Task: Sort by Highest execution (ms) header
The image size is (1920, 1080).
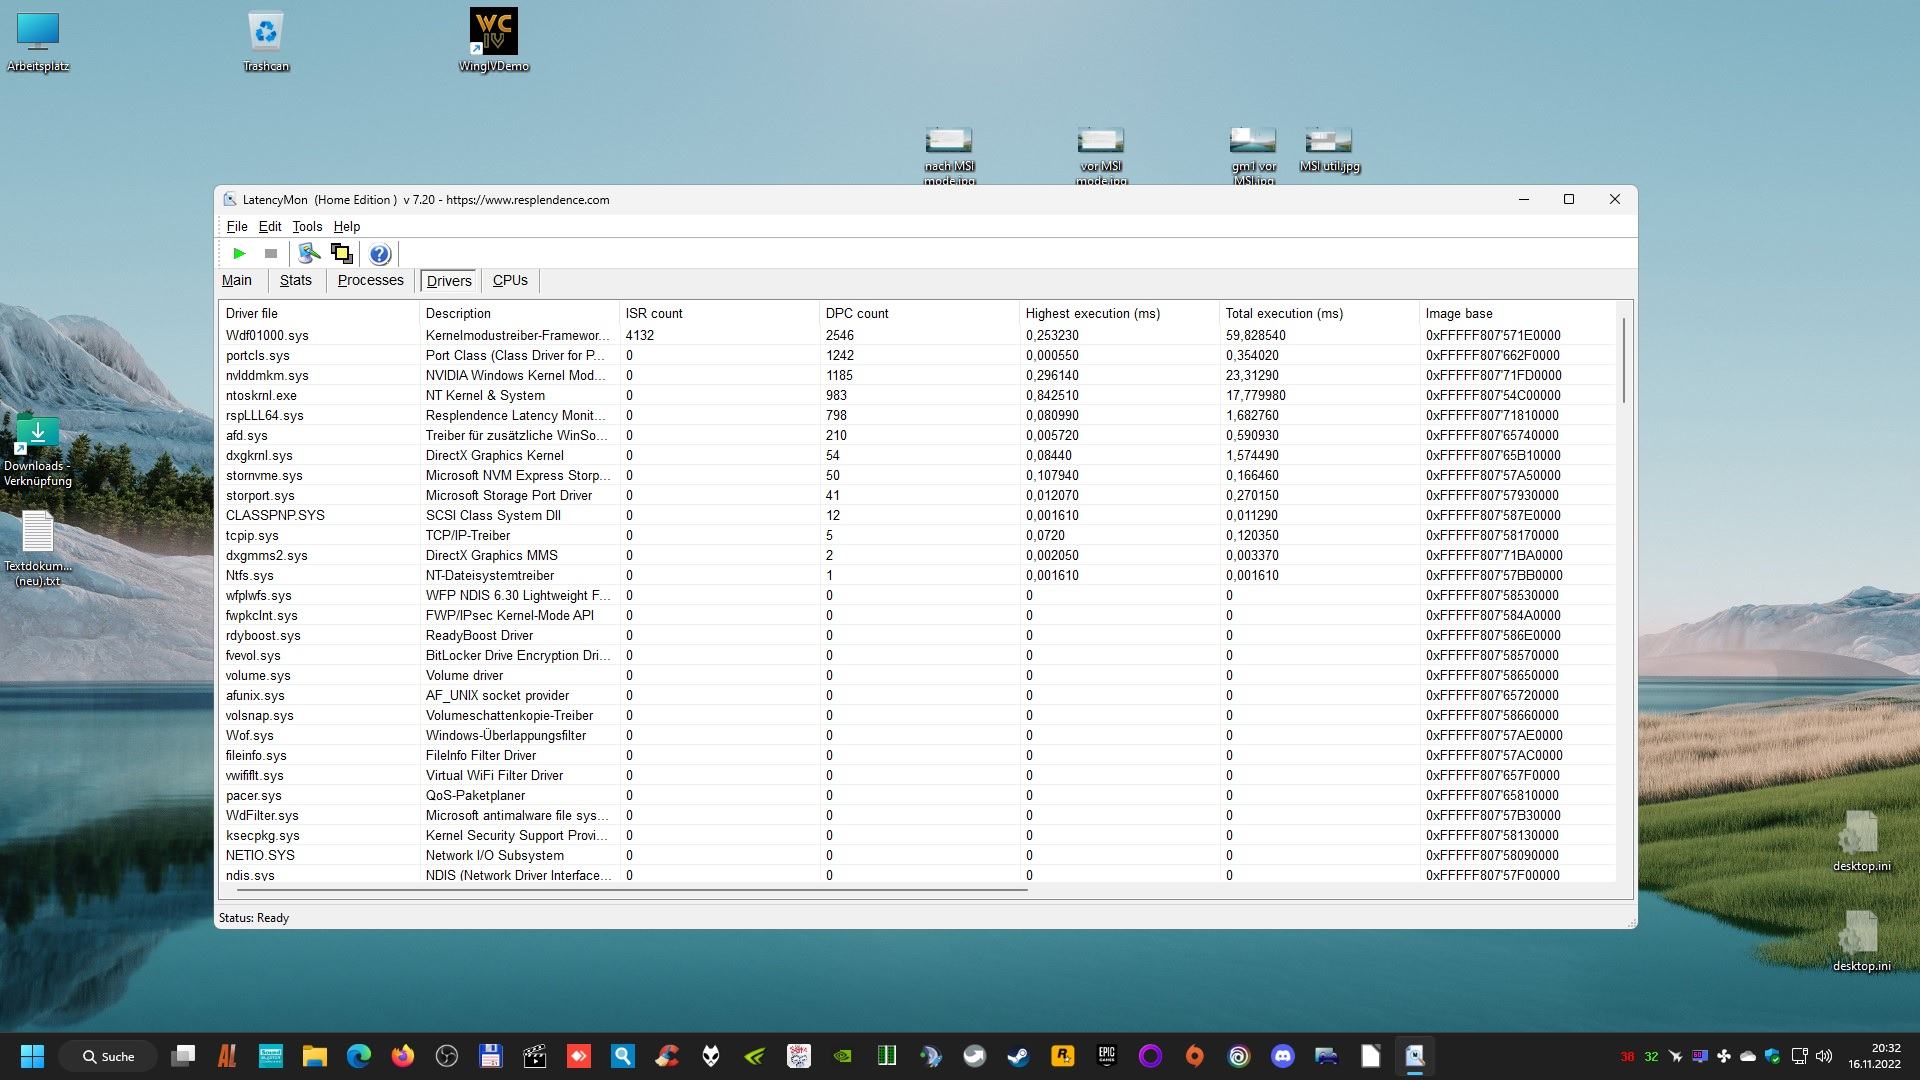Action: [1119, 314]
